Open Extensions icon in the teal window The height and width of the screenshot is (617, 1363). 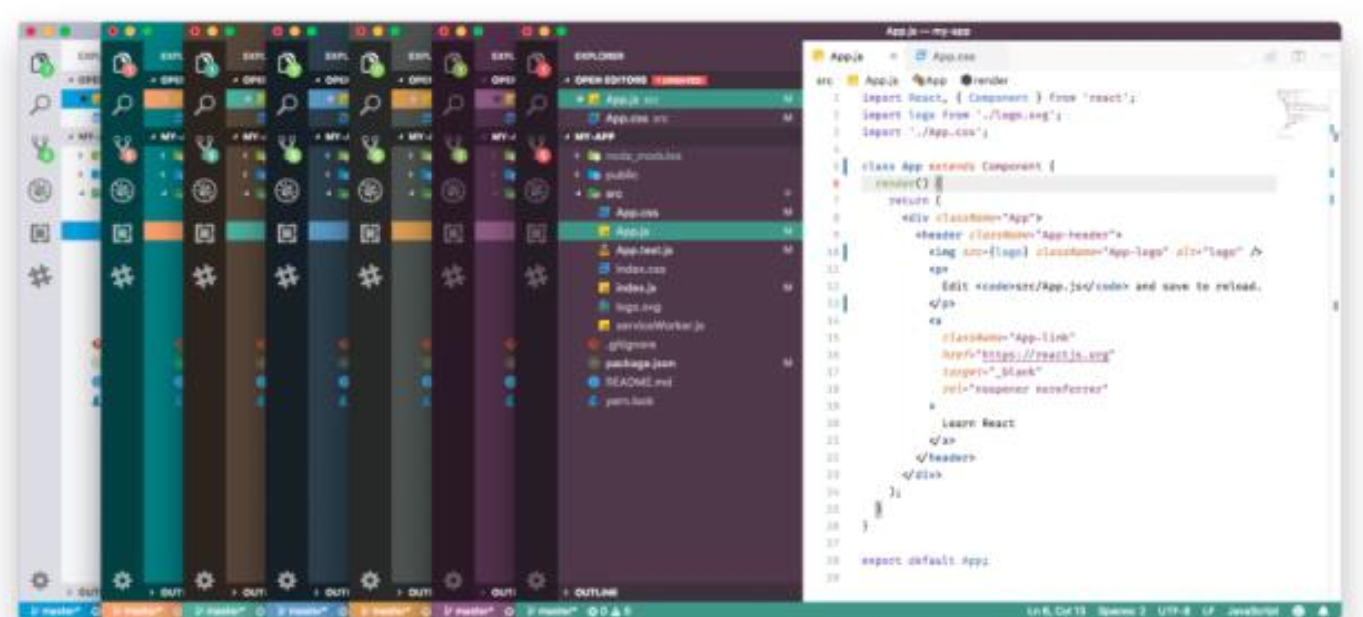click(123, 234)
